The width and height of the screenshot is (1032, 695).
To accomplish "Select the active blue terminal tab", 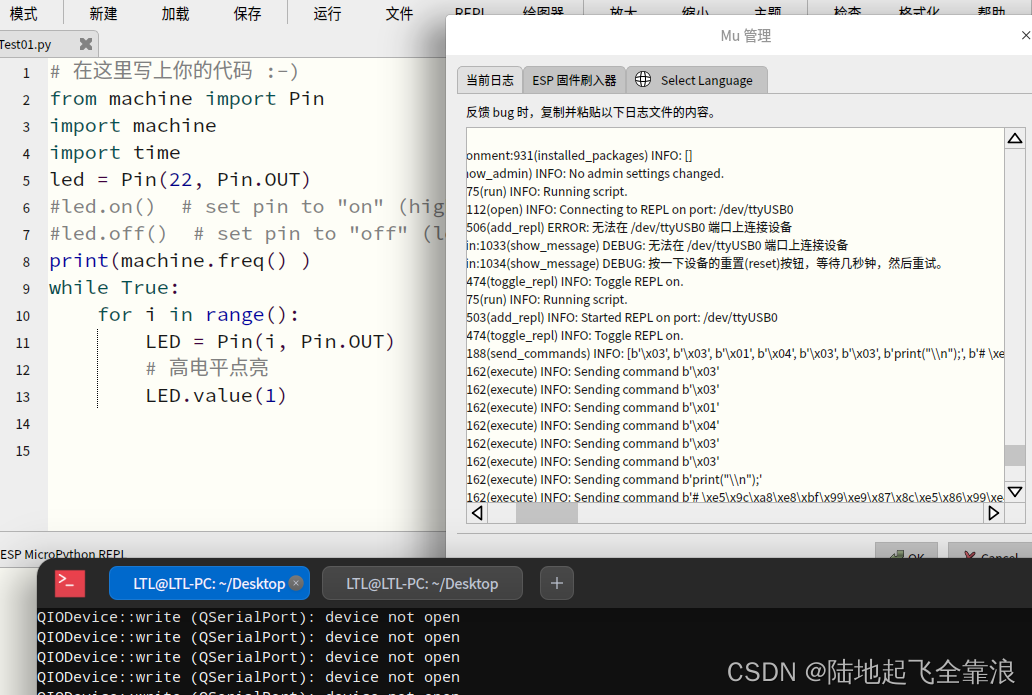I will 209,583.
